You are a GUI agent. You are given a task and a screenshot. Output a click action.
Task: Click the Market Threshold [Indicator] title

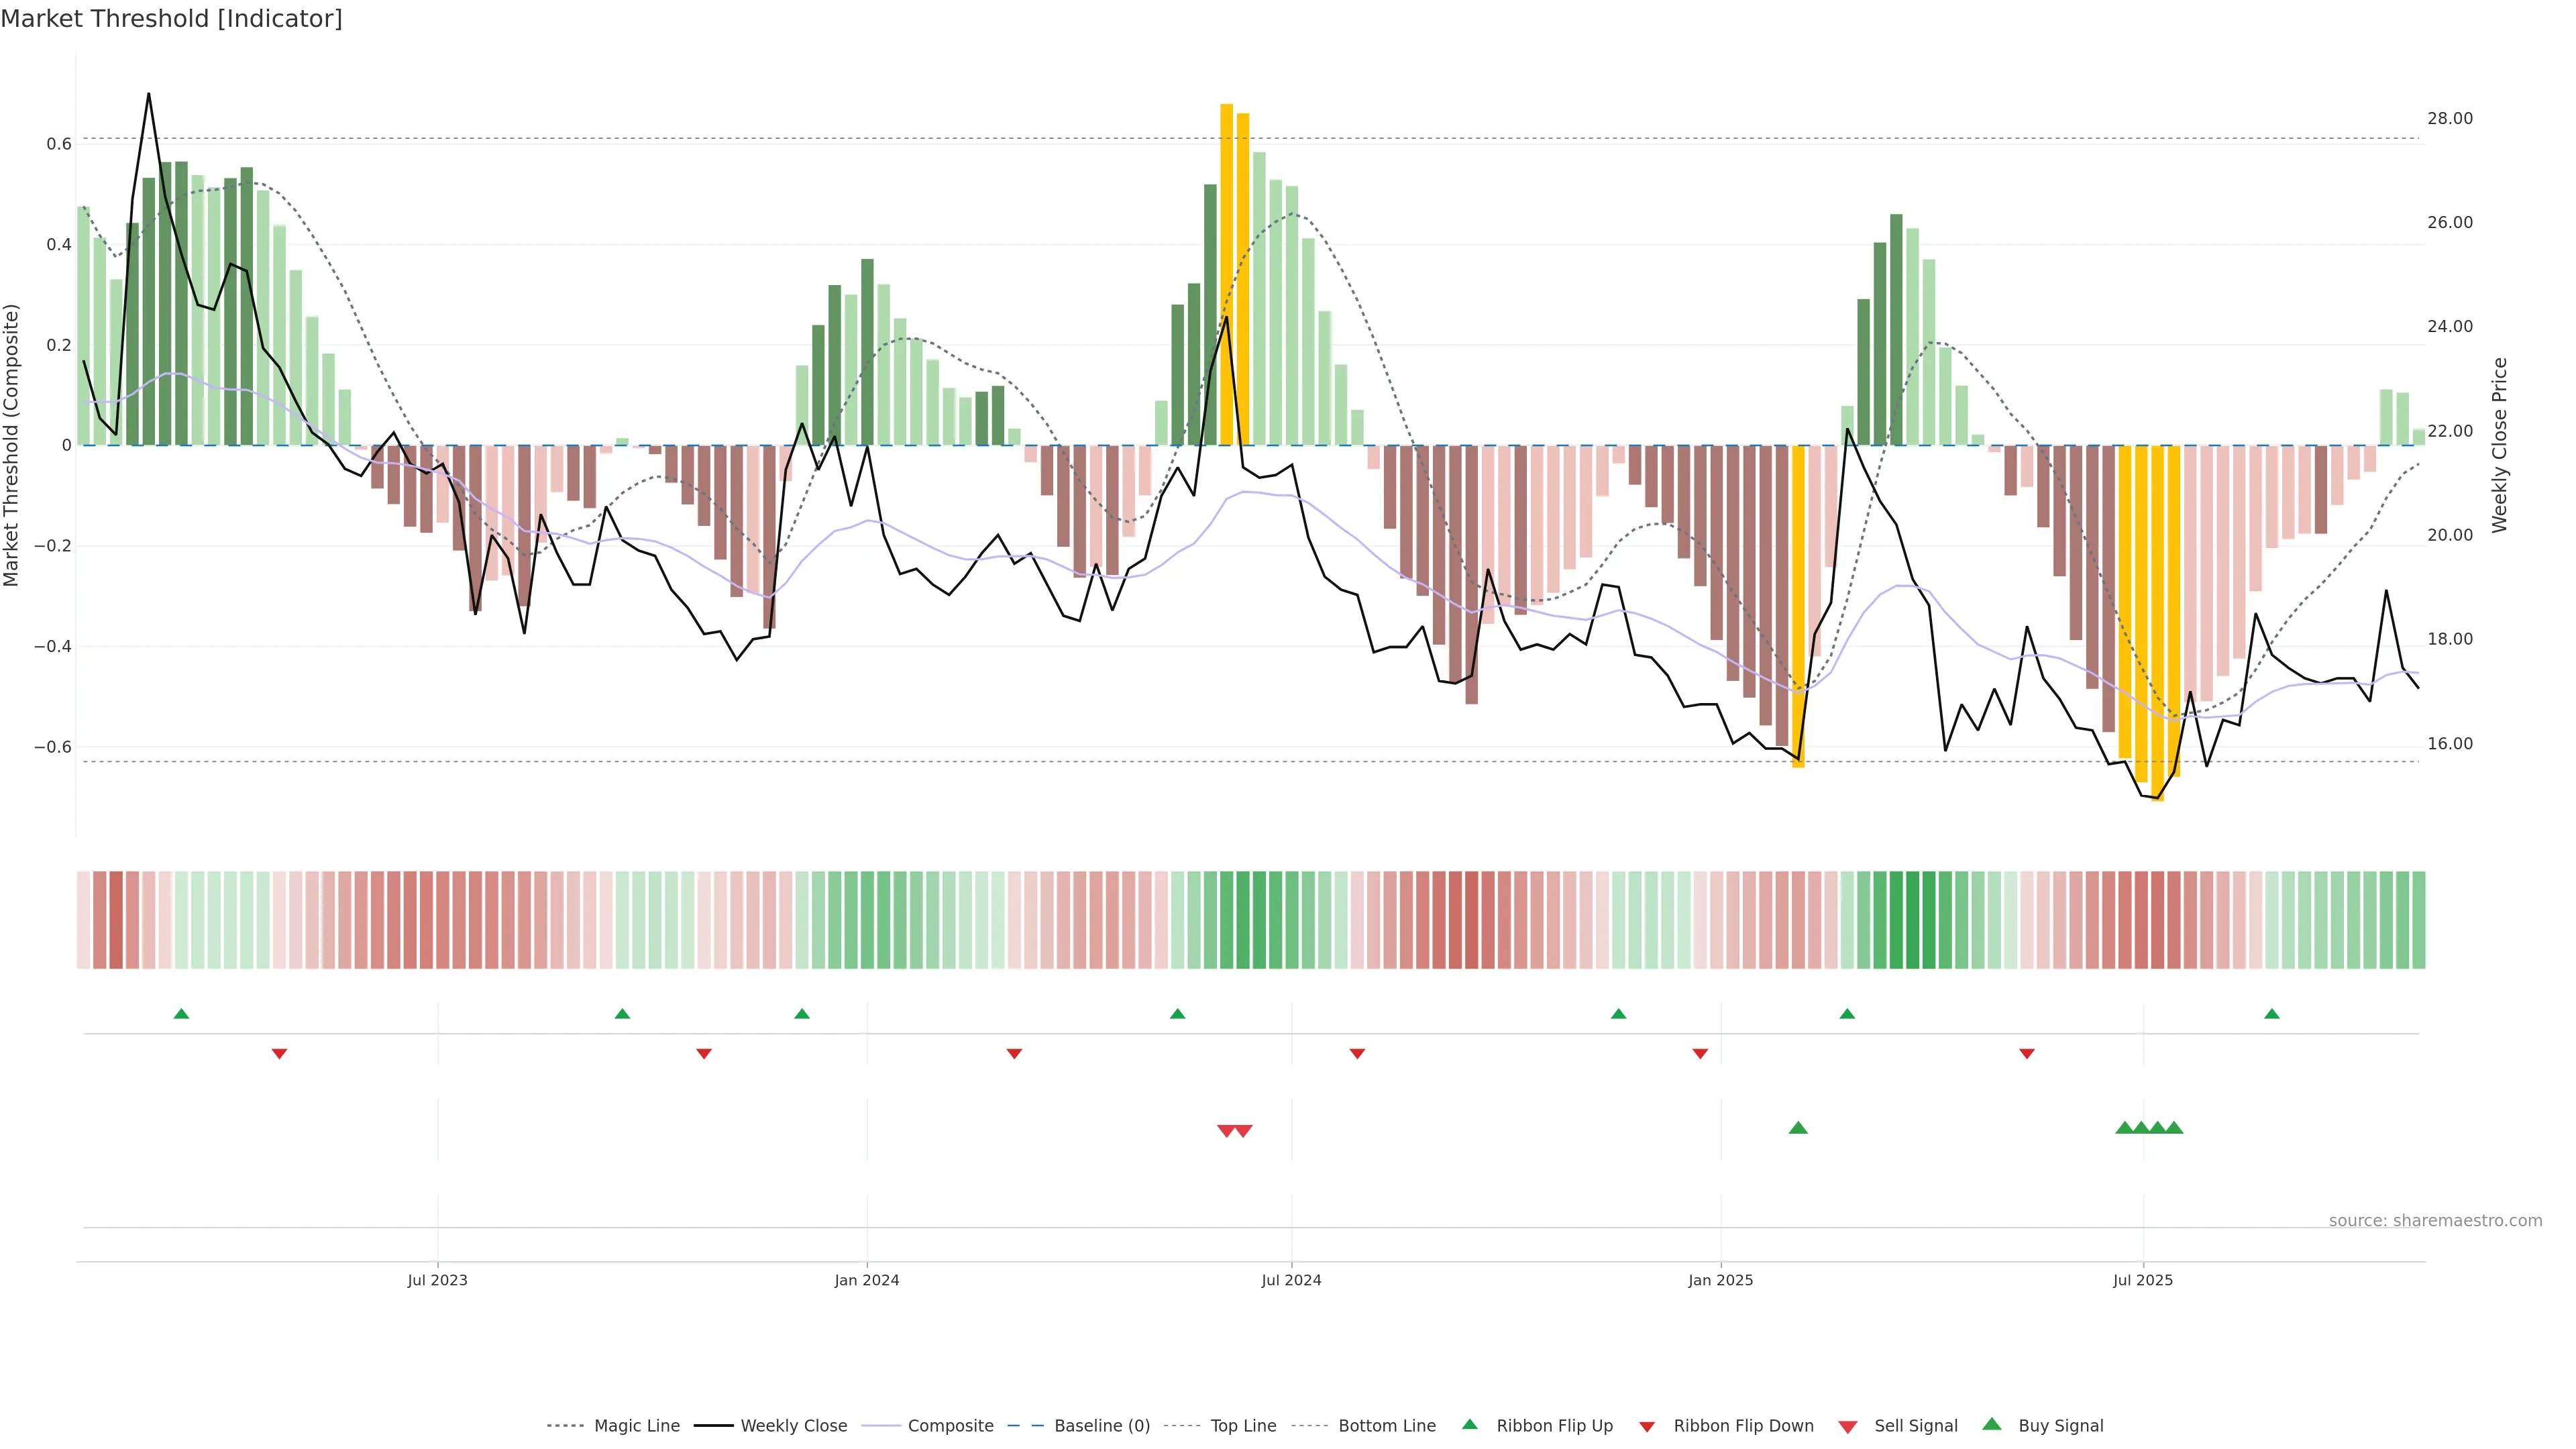pos(171,19)
